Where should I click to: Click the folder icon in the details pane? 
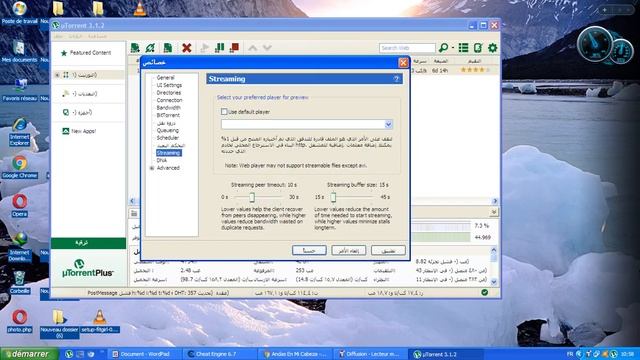tap(134, 213)
